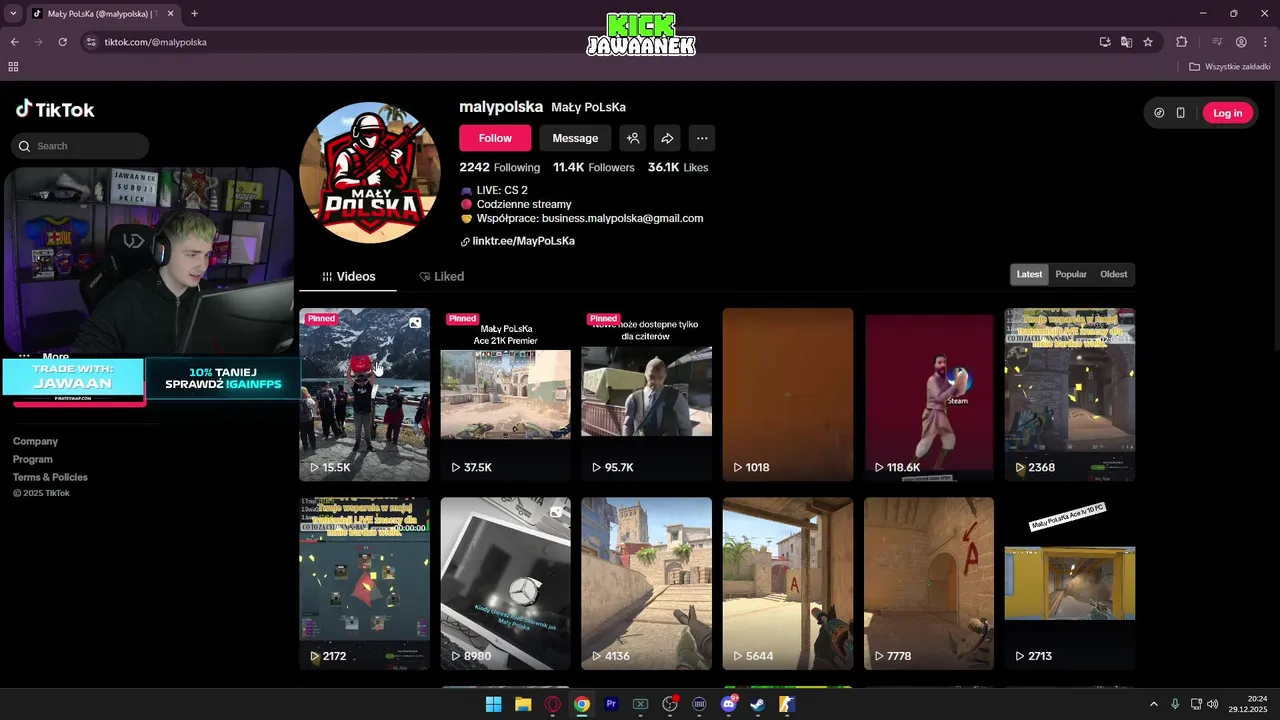Sort videos by Oldest

click(x=1113, y=274)
